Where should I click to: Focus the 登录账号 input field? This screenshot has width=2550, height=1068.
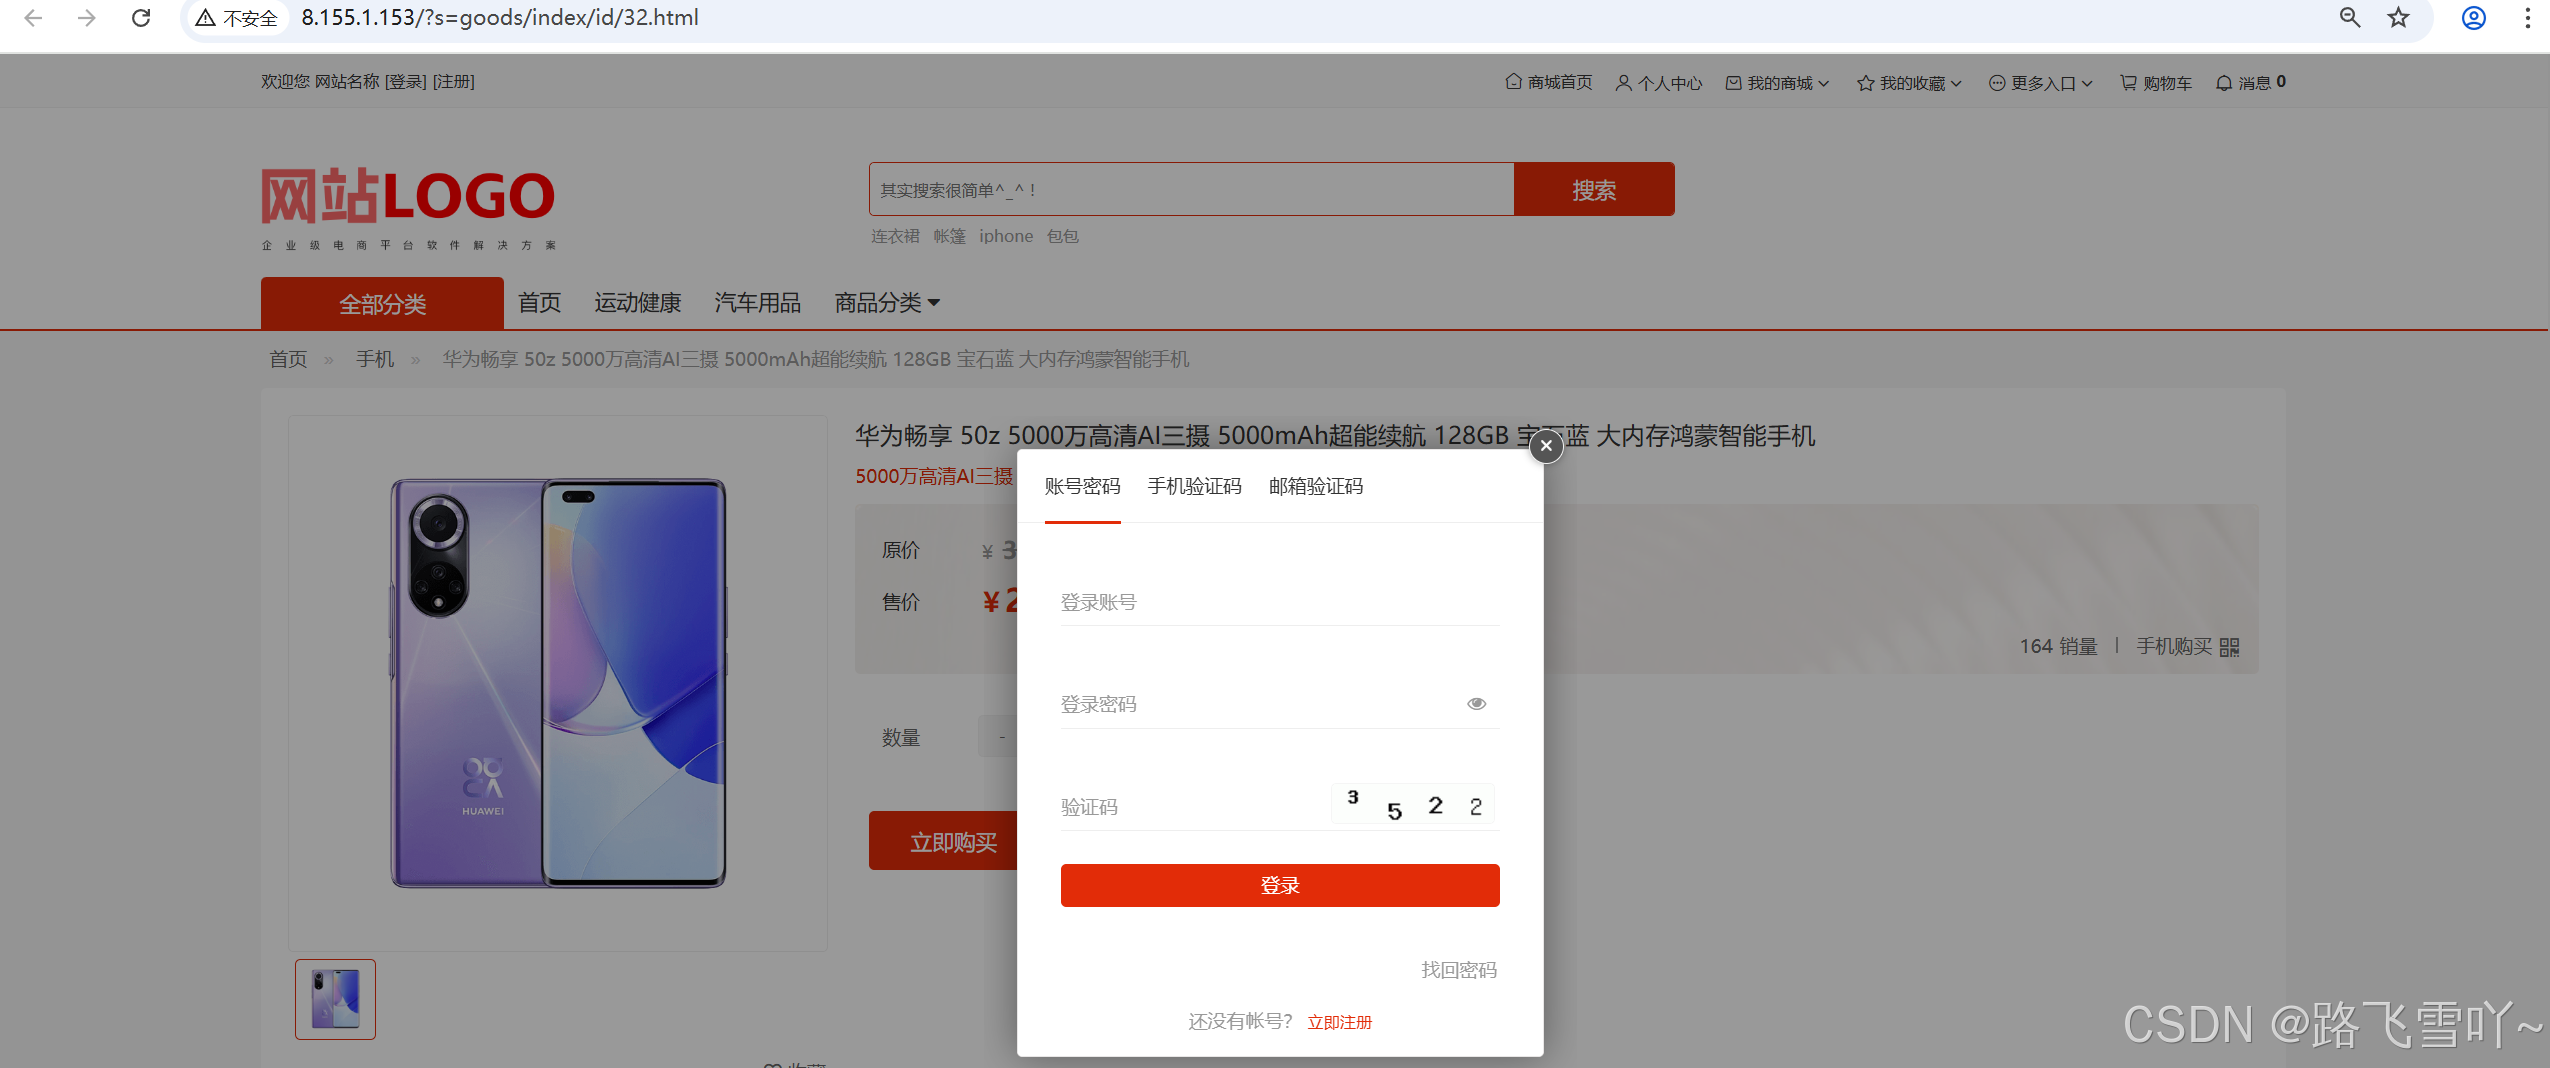pyautogui.click(x=1280, y=603)
